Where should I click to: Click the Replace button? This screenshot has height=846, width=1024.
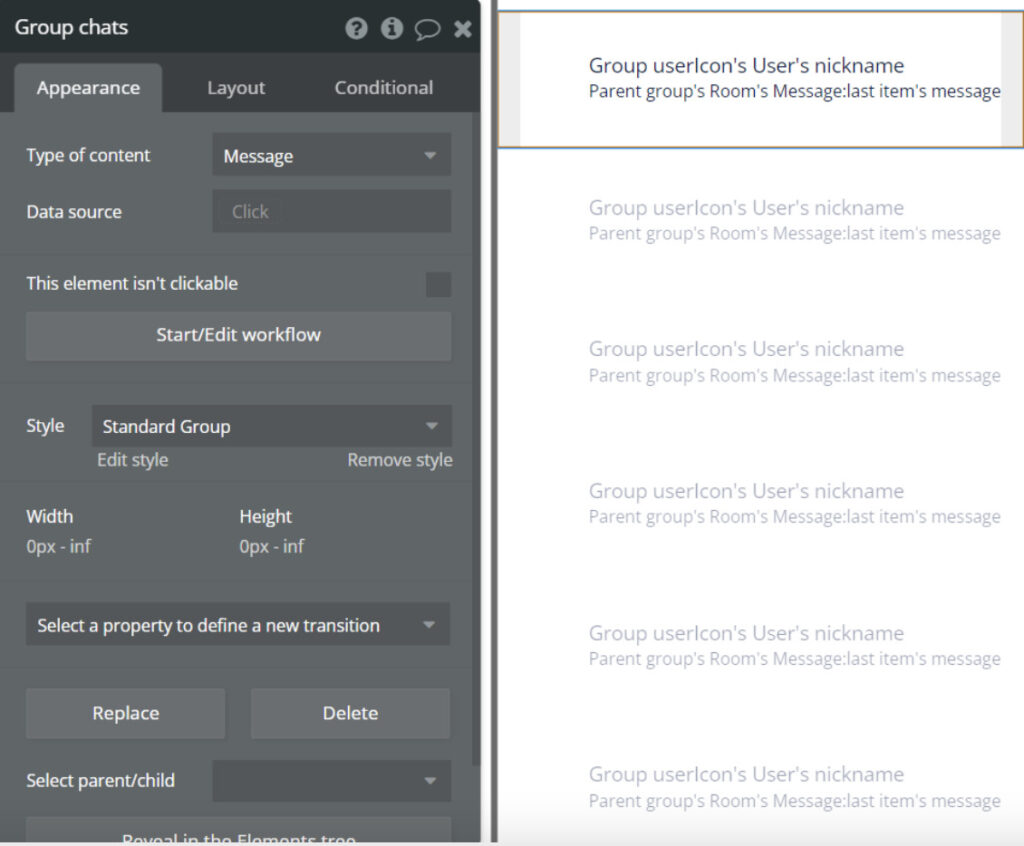coord(126,713)
